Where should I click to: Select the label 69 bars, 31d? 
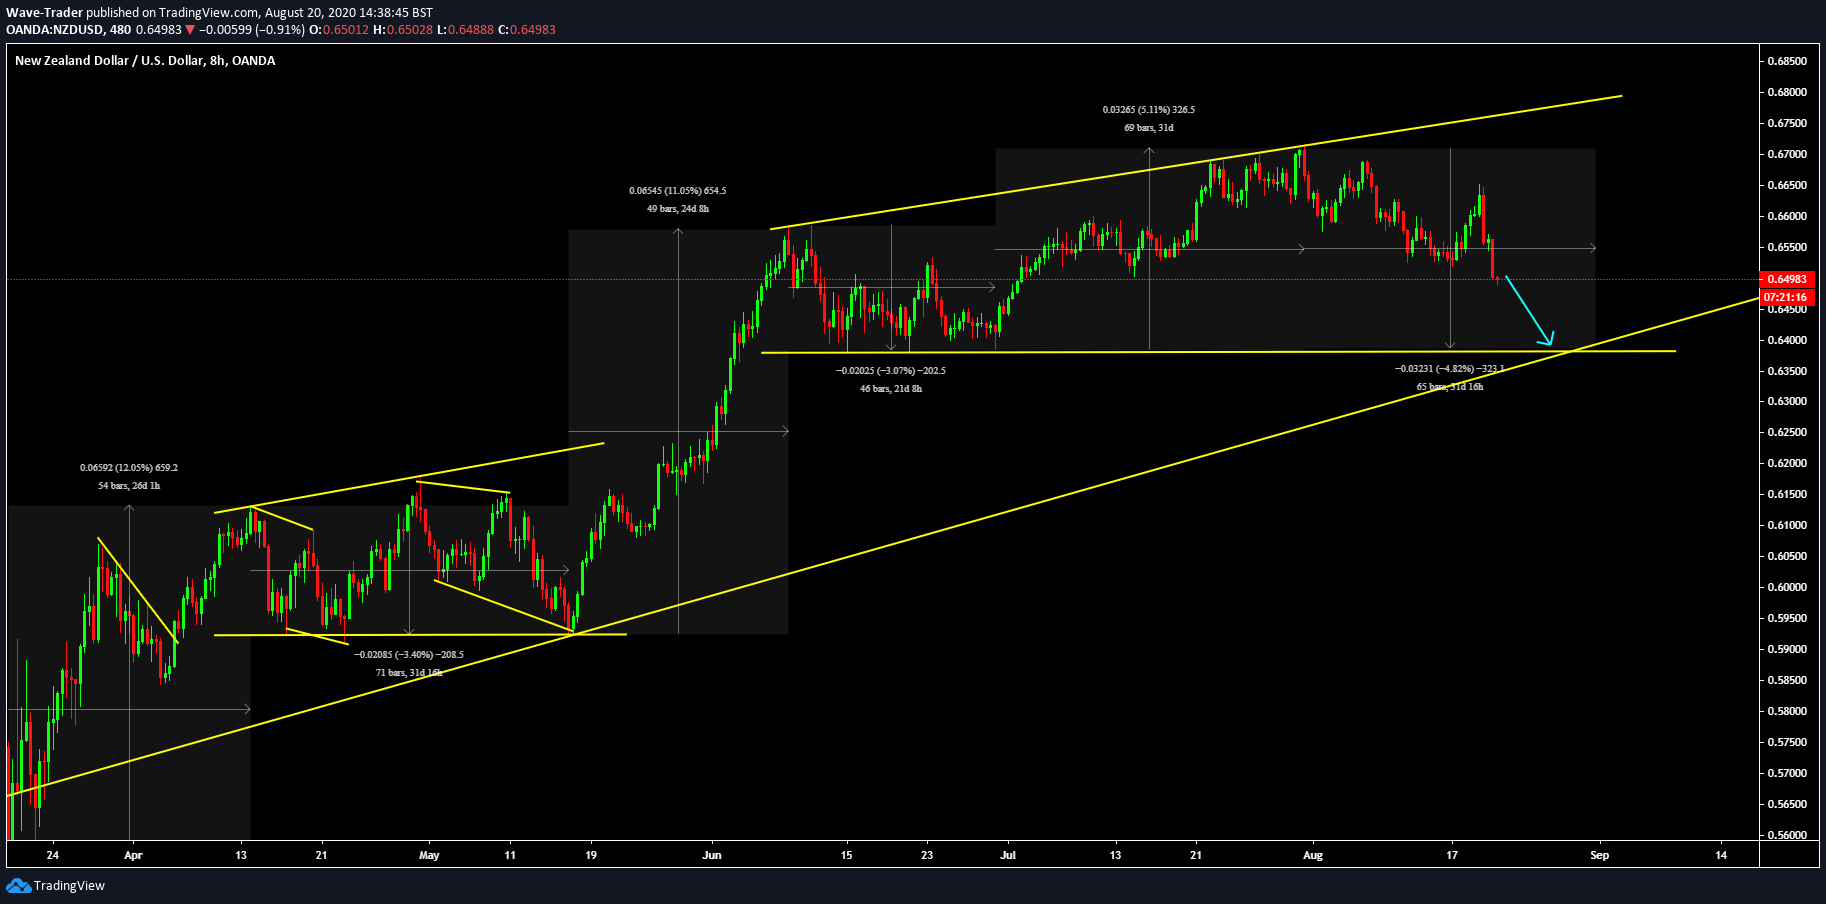click(1149, 128)
